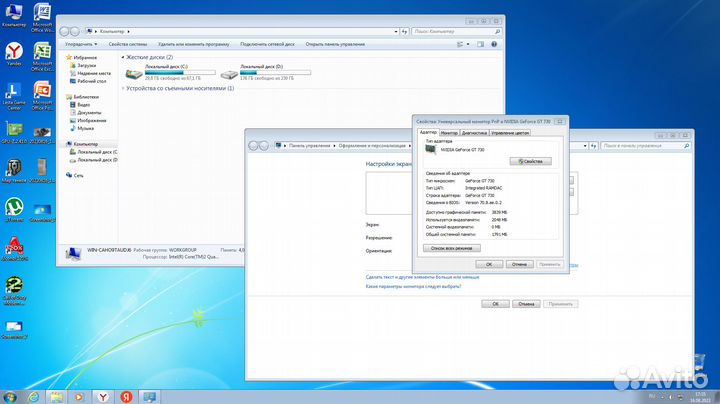Open the monitor parameters help link
Image resolution: width=720 pixels, height=404 pixels.
click(x=413, y=286)
